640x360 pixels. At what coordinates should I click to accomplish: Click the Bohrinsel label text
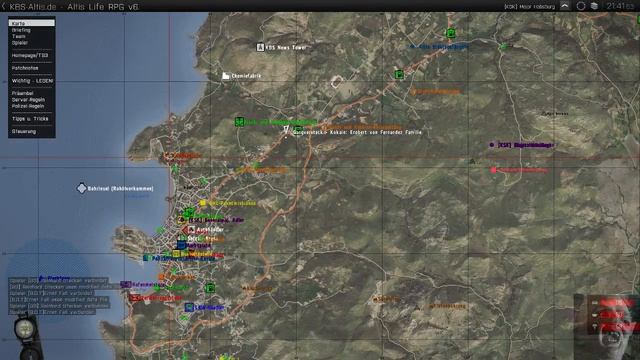click(x=120, y=189)
